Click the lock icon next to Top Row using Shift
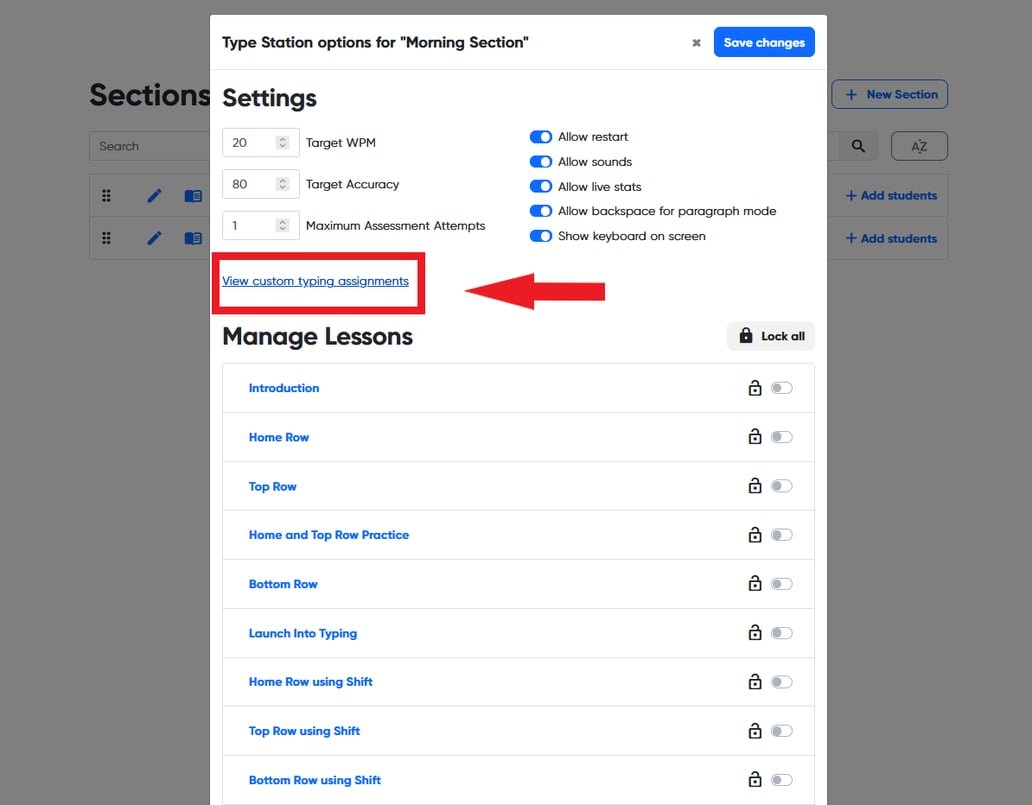1032x805 pixels. pyautogui.click(x=755, y=730)
